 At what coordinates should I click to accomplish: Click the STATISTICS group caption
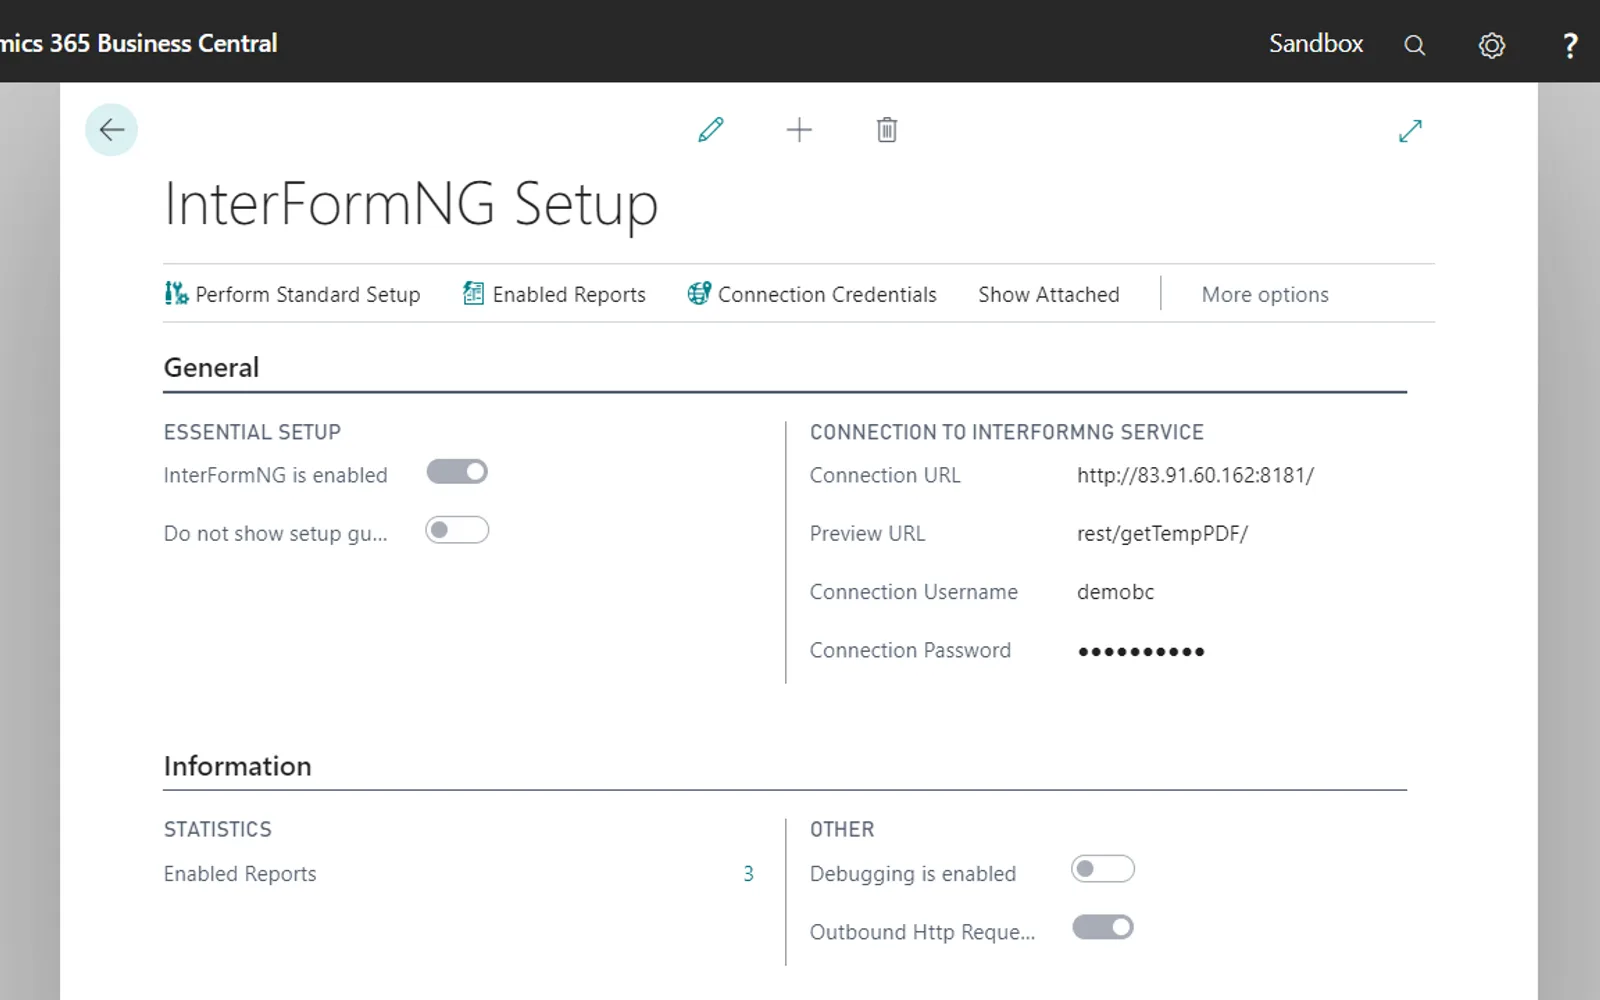point(218,829)
